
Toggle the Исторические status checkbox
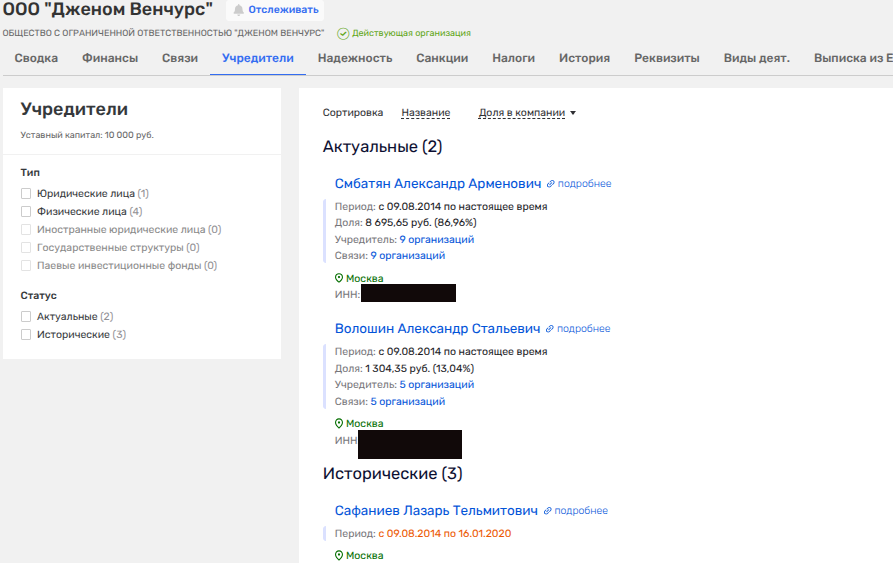[x=27, y=335]
